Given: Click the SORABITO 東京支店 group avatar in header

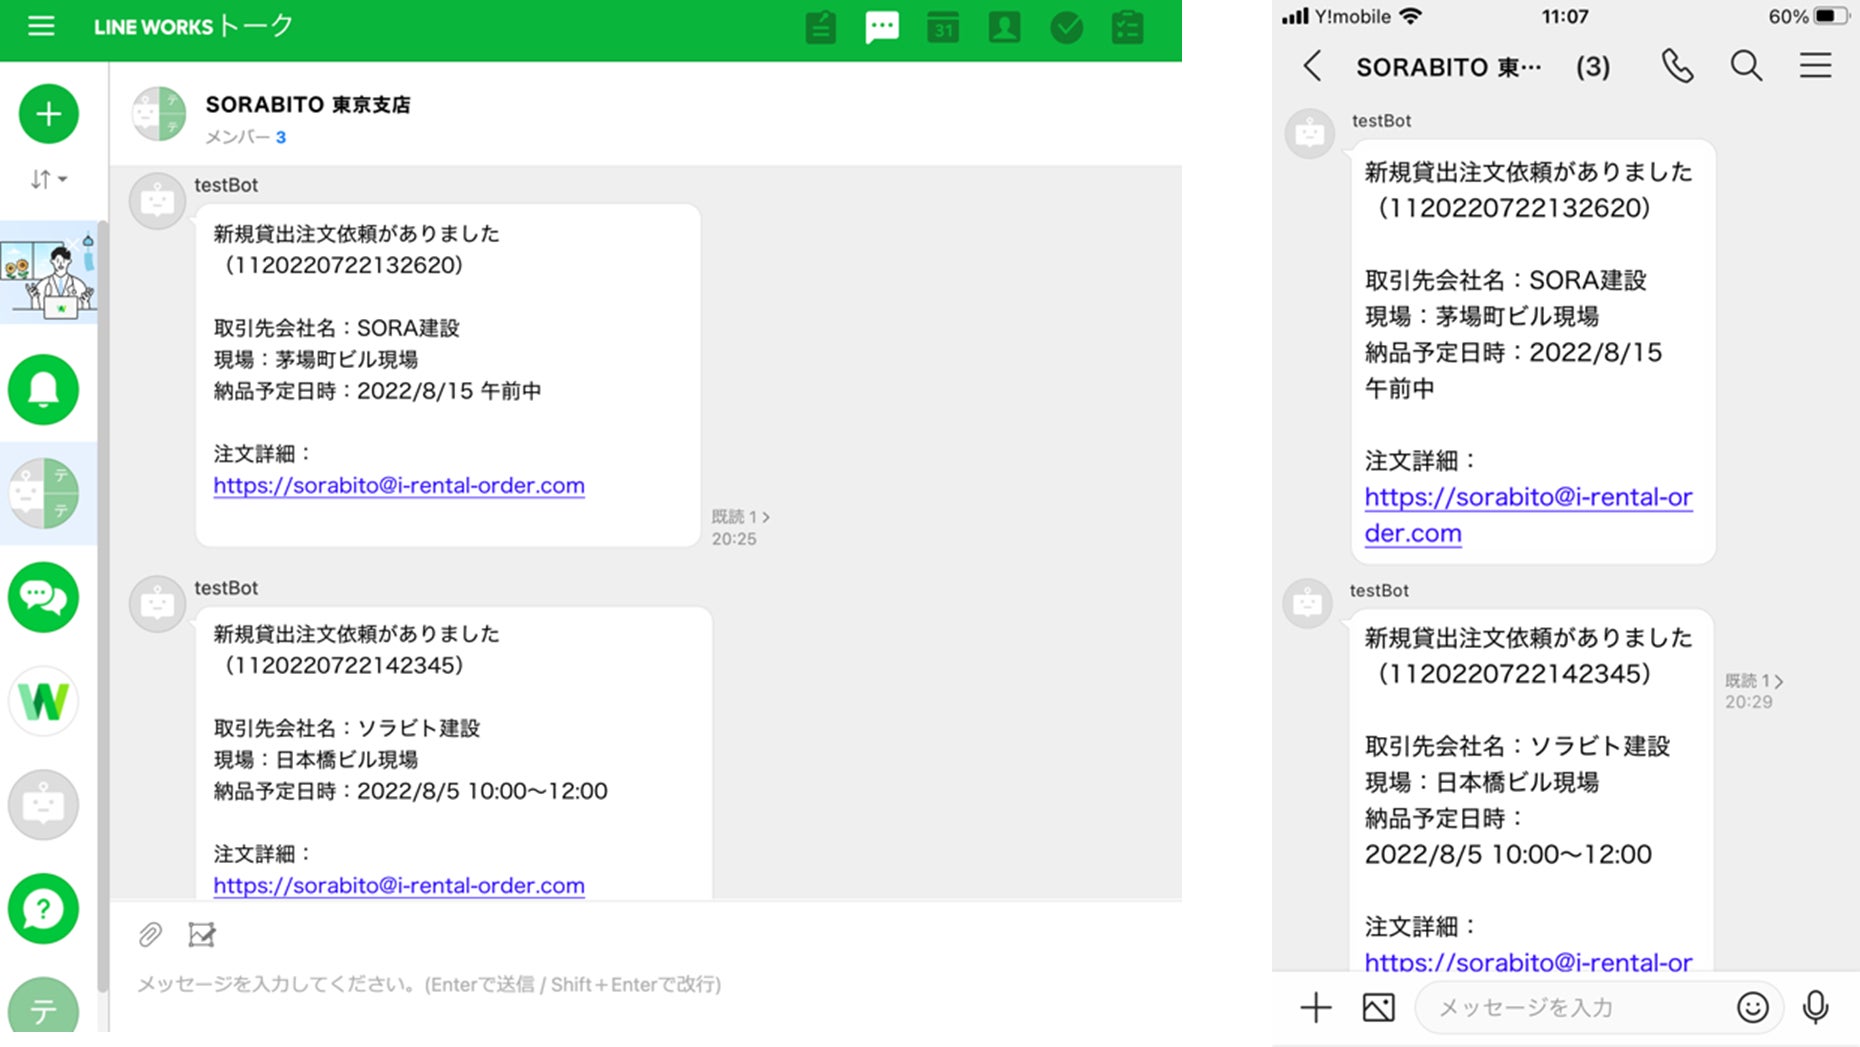Looking at the screenshot, I should pyautogui.click(x=159, y=114).
